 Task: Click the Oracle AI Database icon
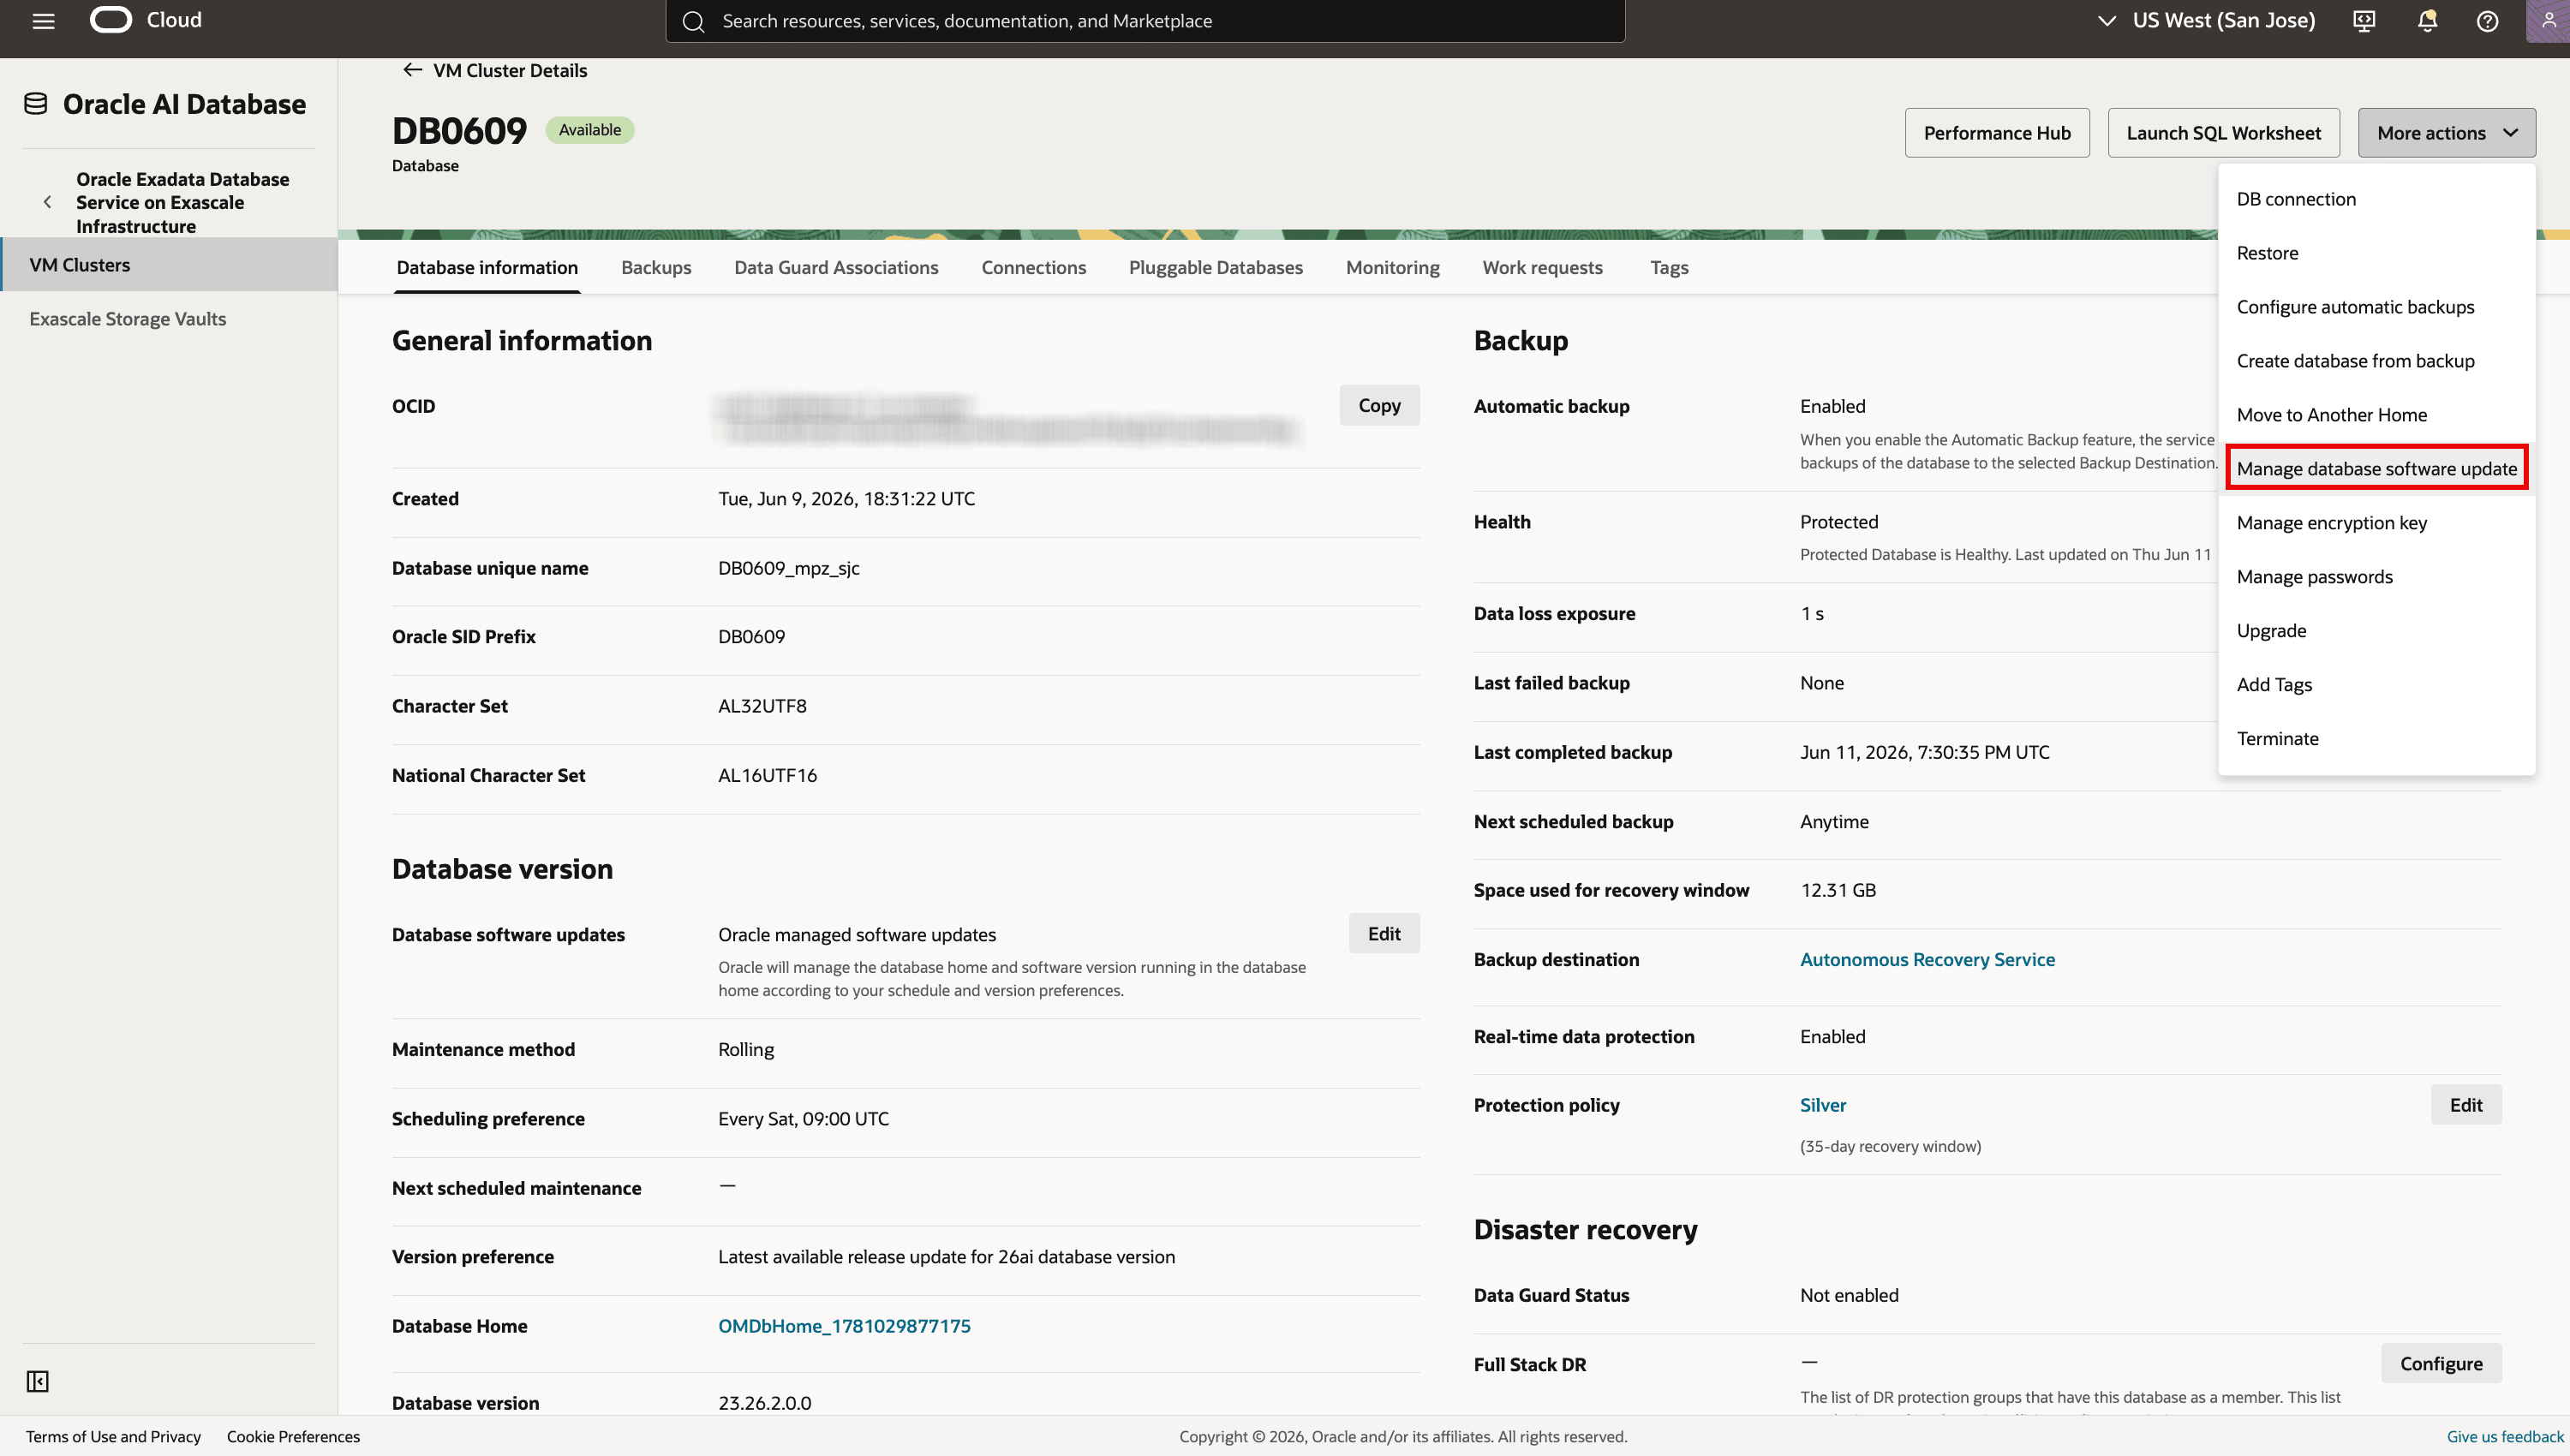coord(35,104)
